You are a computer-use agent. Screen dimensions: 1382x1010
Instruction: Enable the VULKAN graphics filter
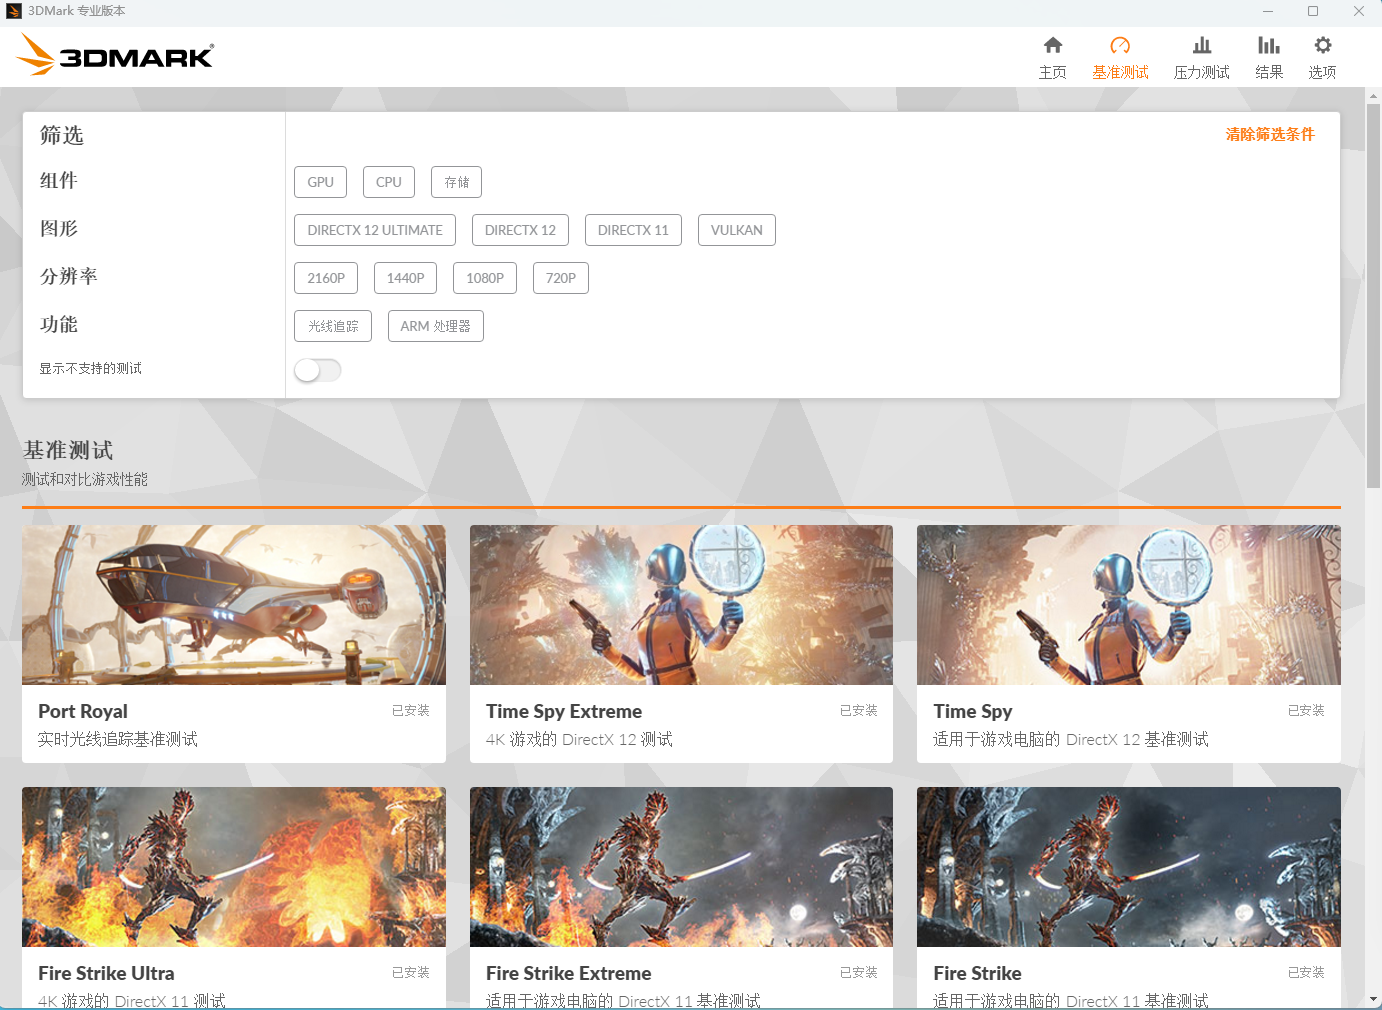click(737, 230)
